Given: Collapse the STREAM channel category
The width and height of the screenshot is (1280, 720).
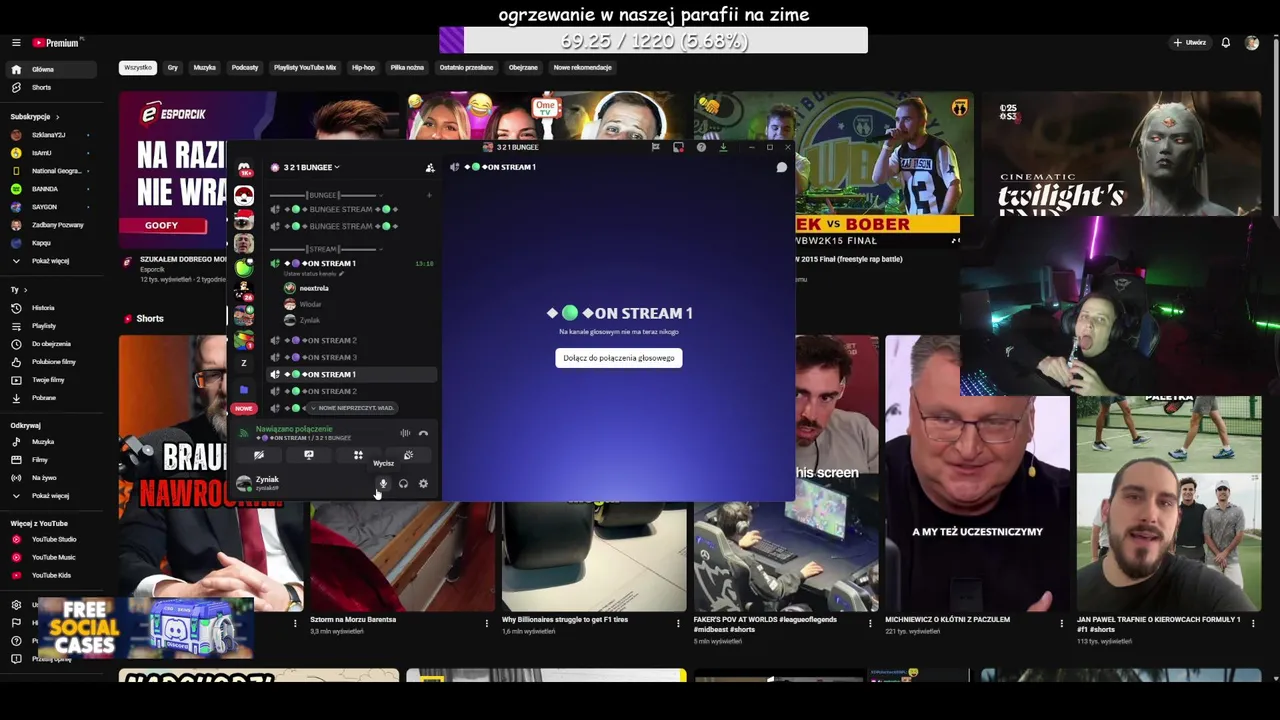Looking at the screenshot, I should point(323,249).
